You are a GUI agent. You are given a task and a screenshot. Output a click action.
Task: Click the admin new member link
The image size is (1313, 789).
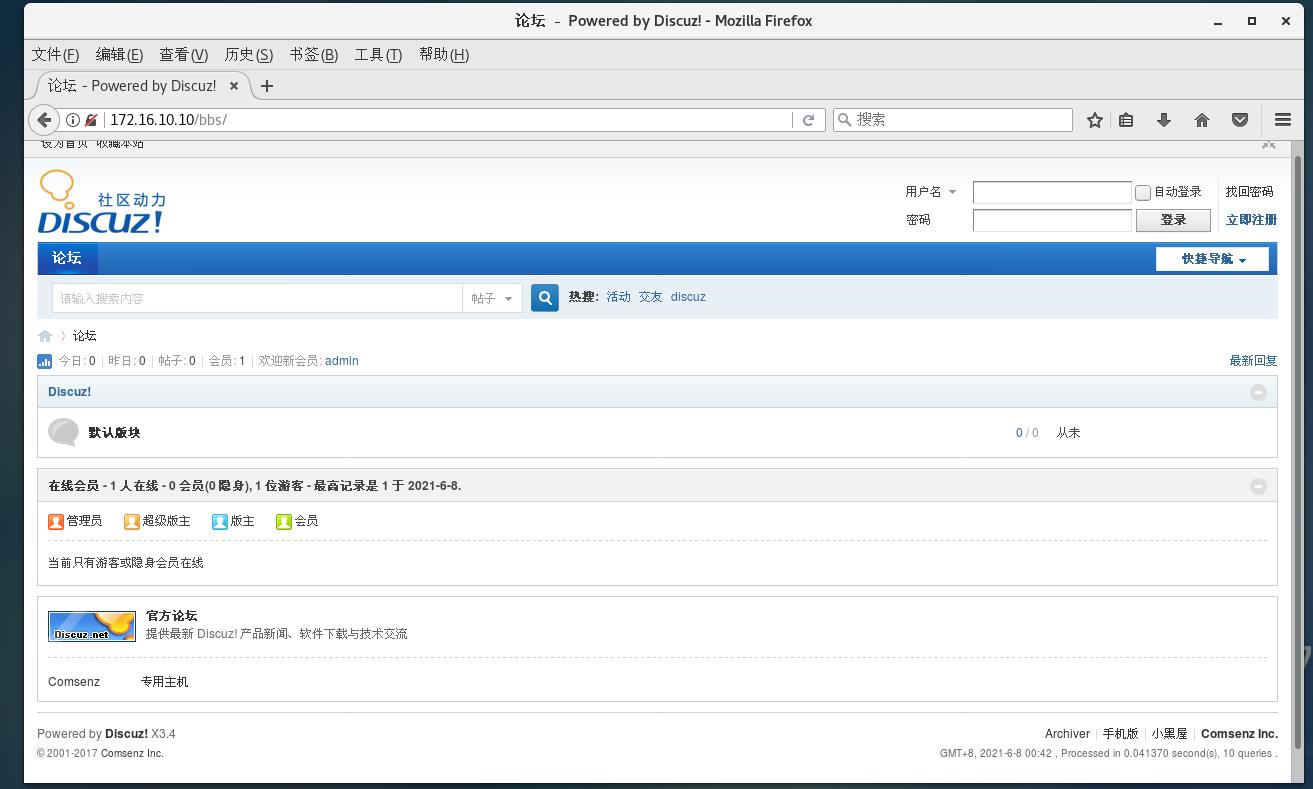pos(342,361)
